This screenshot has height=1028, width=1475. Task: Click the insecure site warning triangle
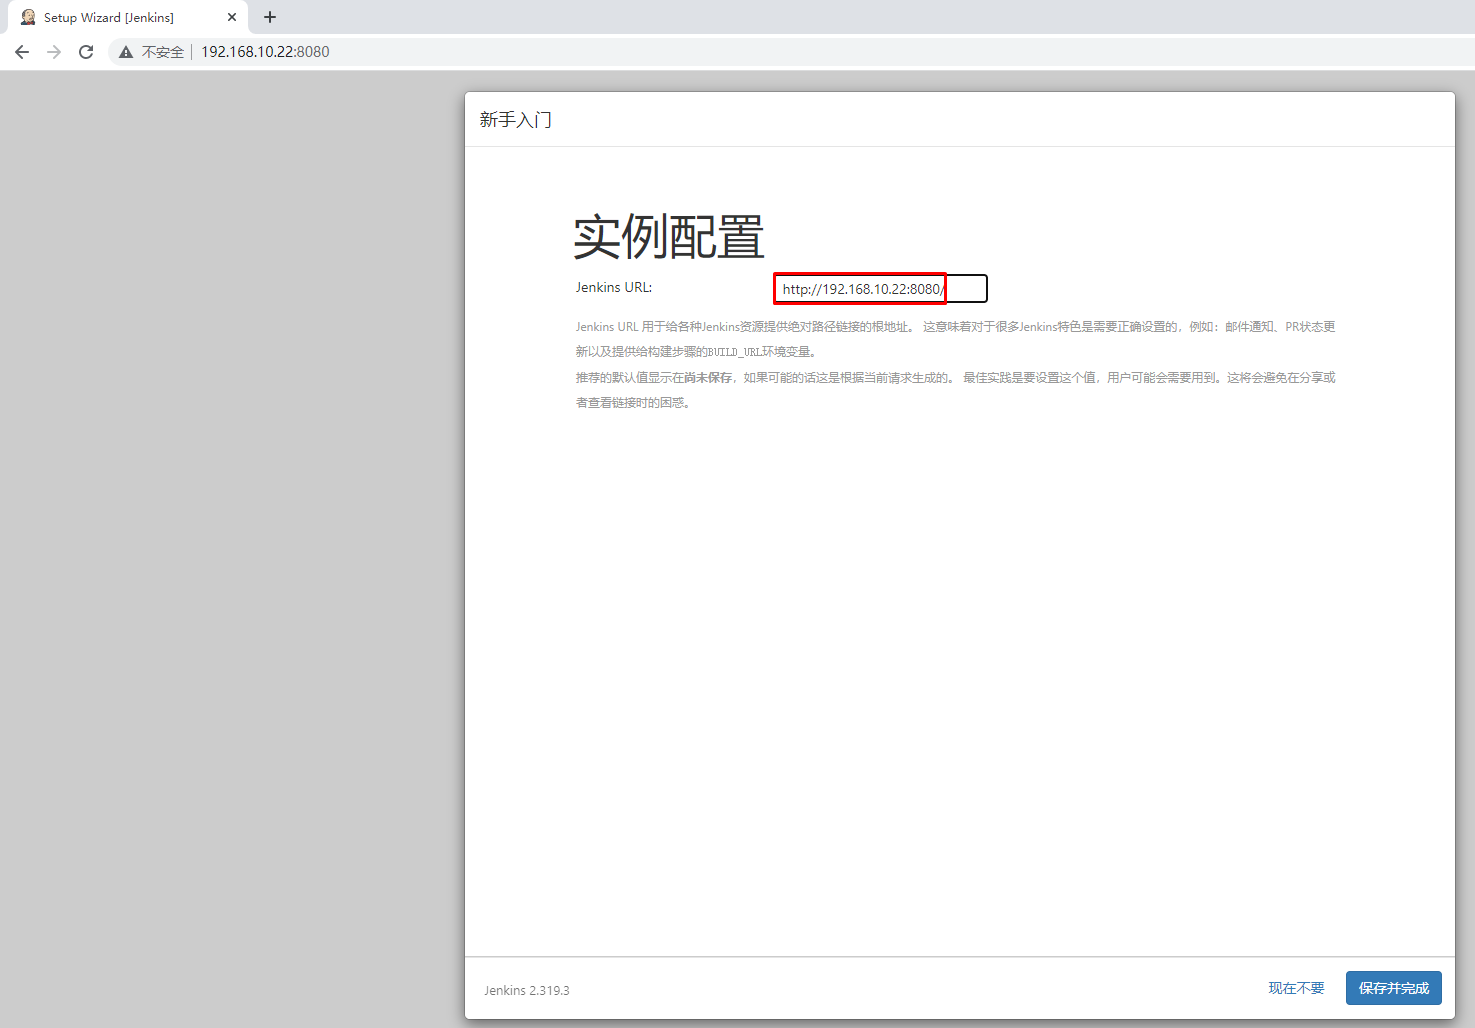[126, 52]
